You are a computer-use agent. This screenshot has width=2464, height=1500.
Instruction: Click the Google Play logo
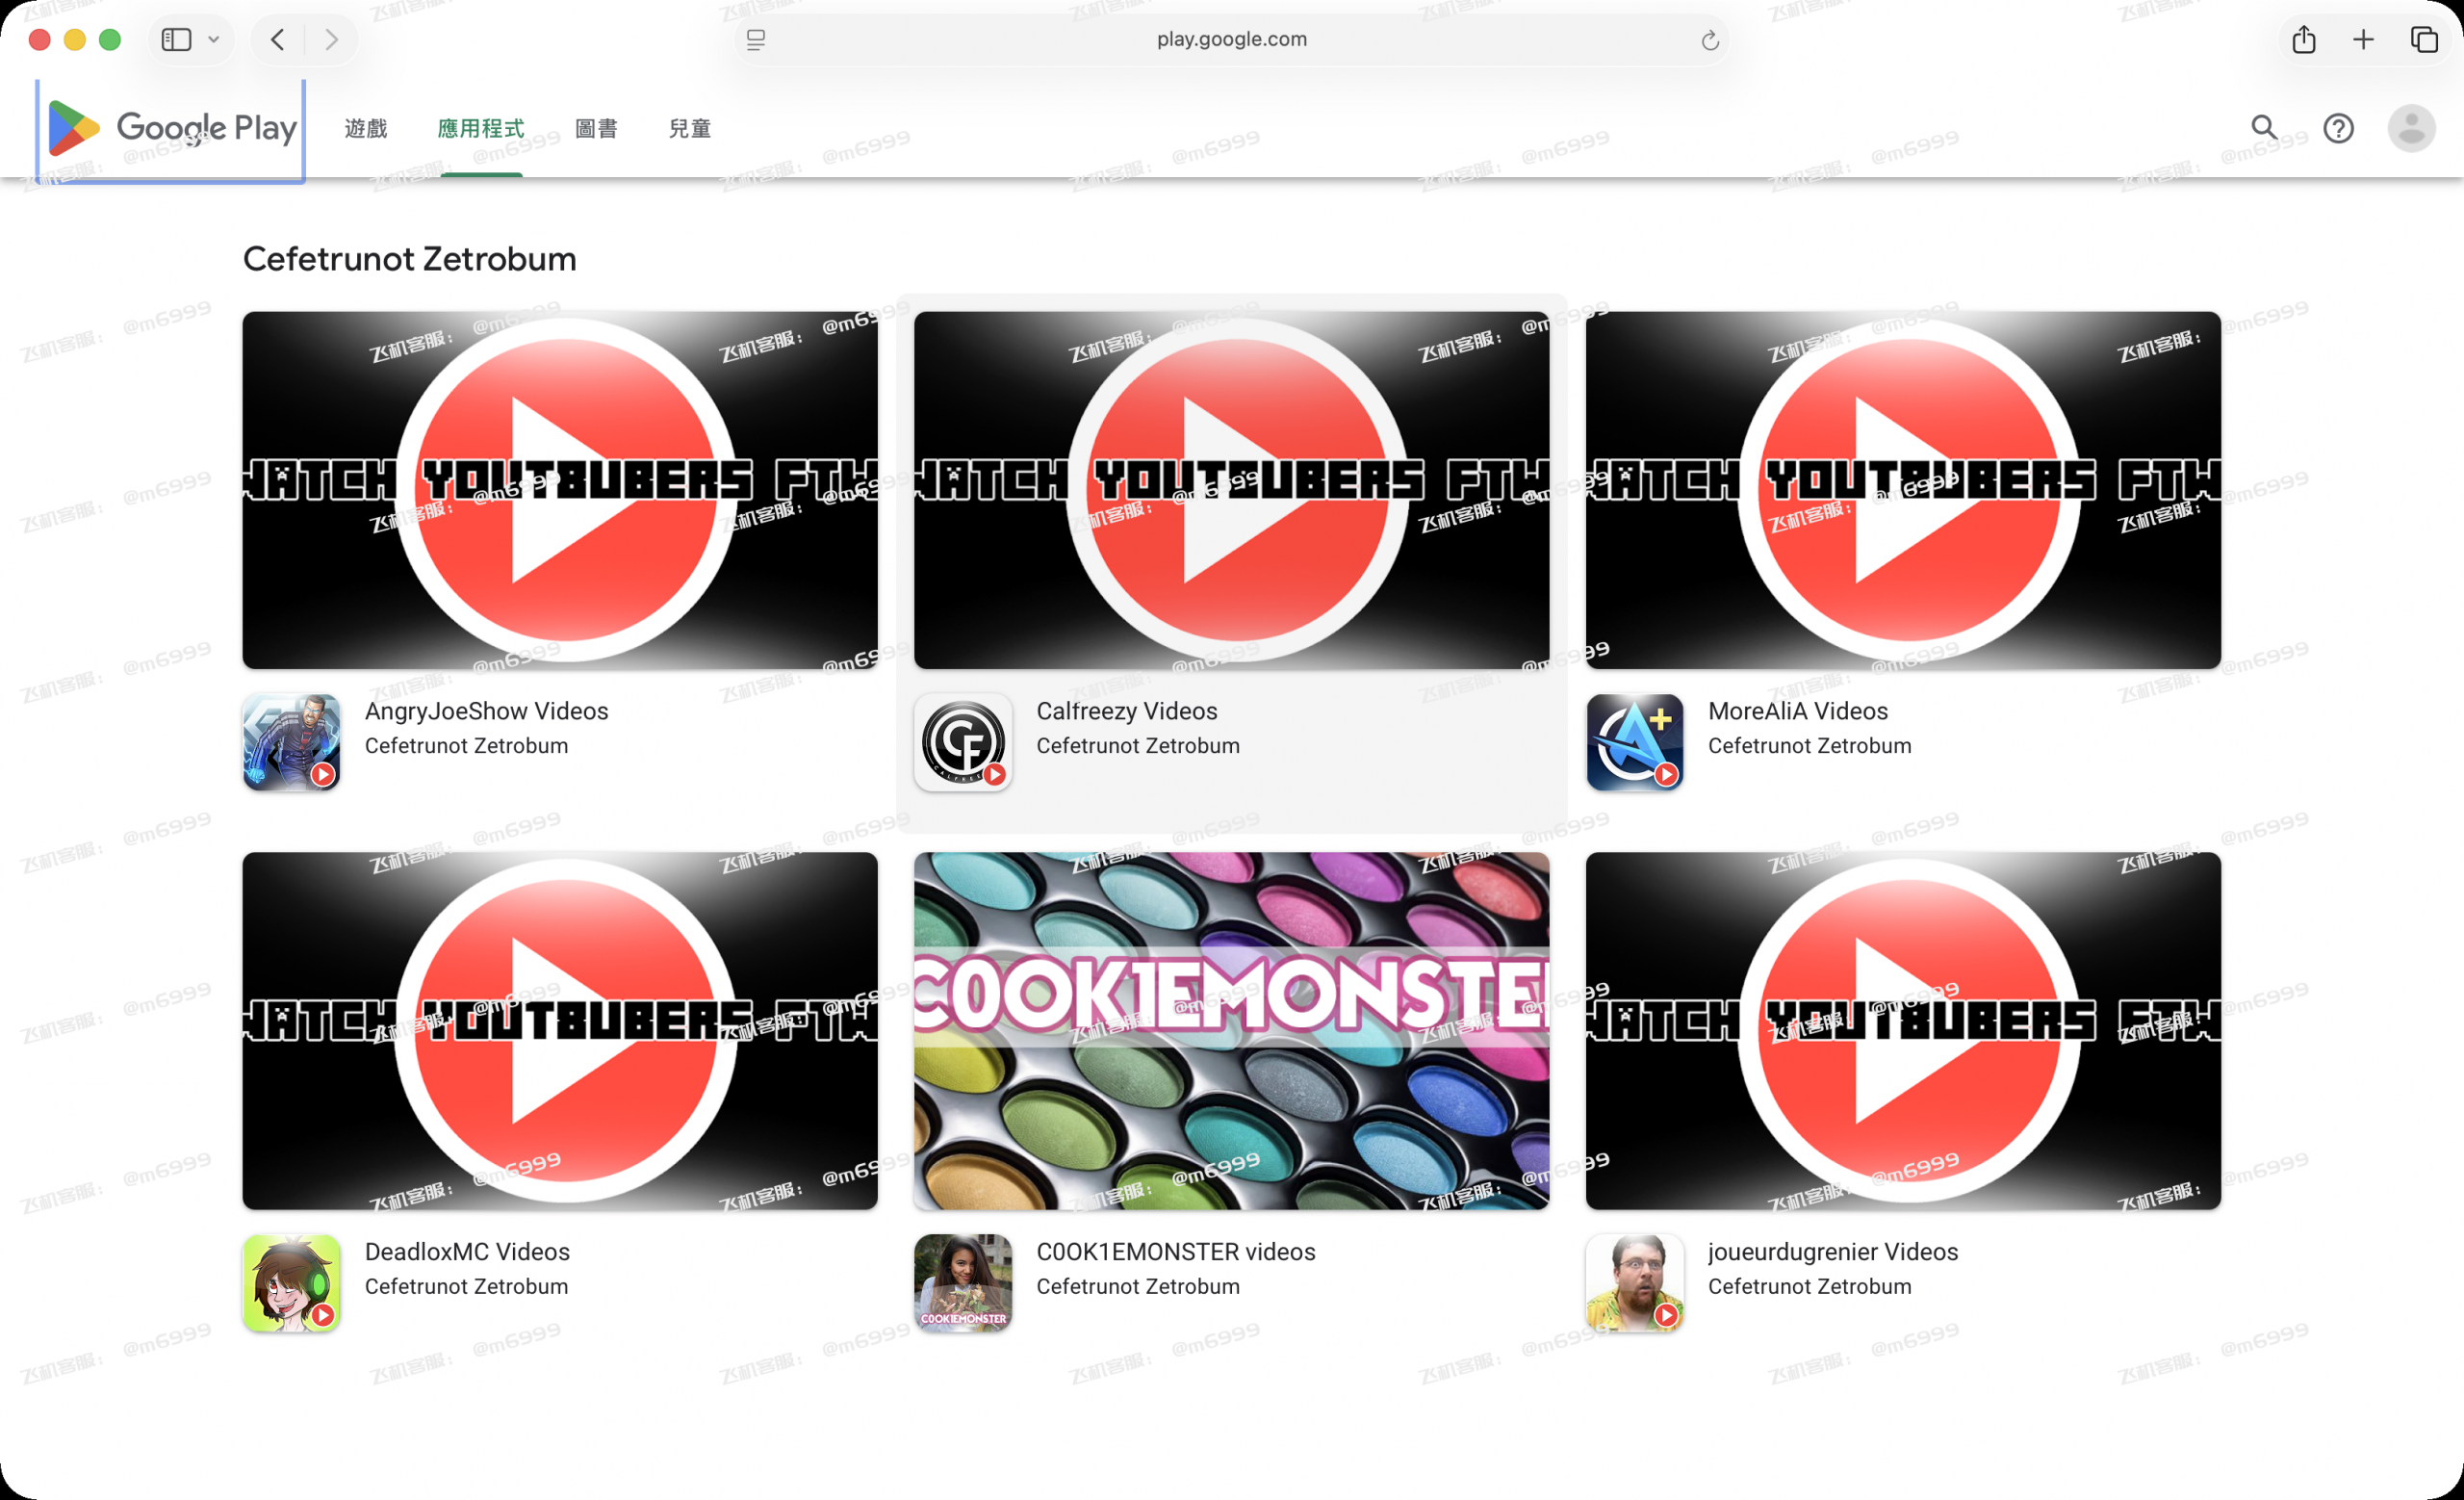coord(172,129)
